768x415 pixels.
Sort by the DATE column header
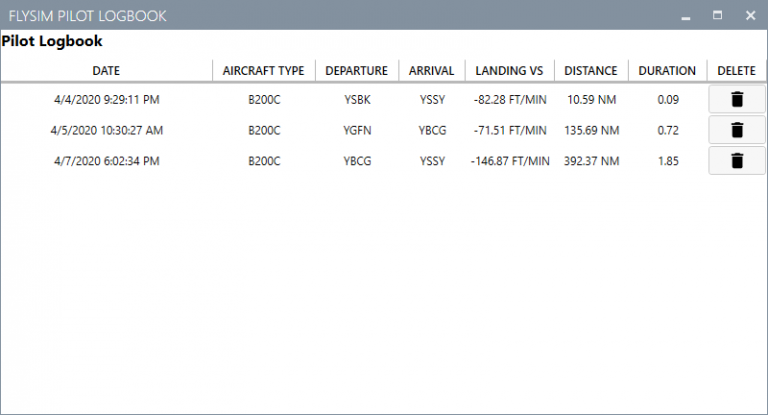(105, 71)
